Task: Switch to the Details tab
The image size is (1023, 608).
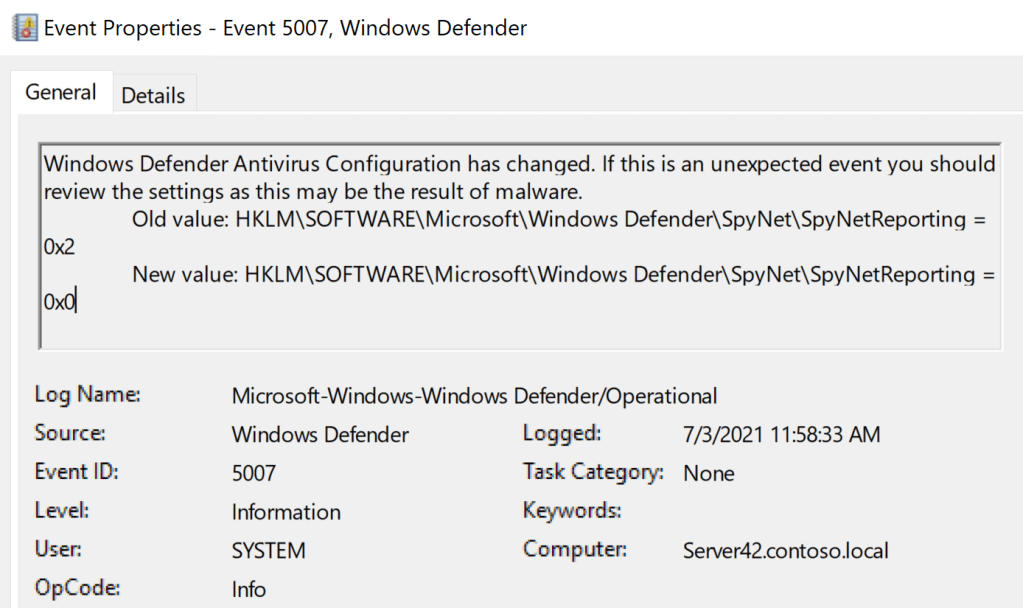Action: click(153, 95)
